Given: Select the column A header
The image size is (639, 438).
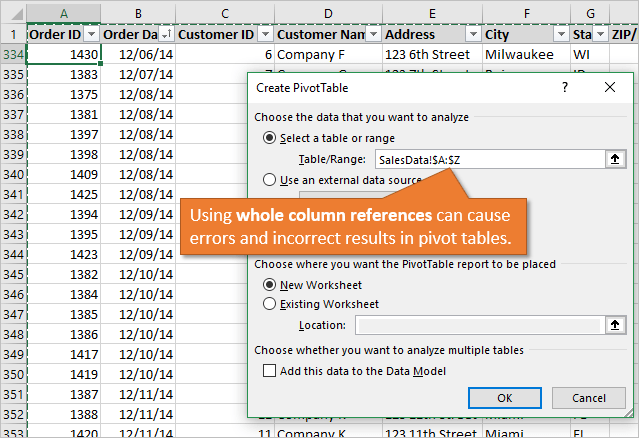Looking at the screenshot, I should [x=64, y=11].
